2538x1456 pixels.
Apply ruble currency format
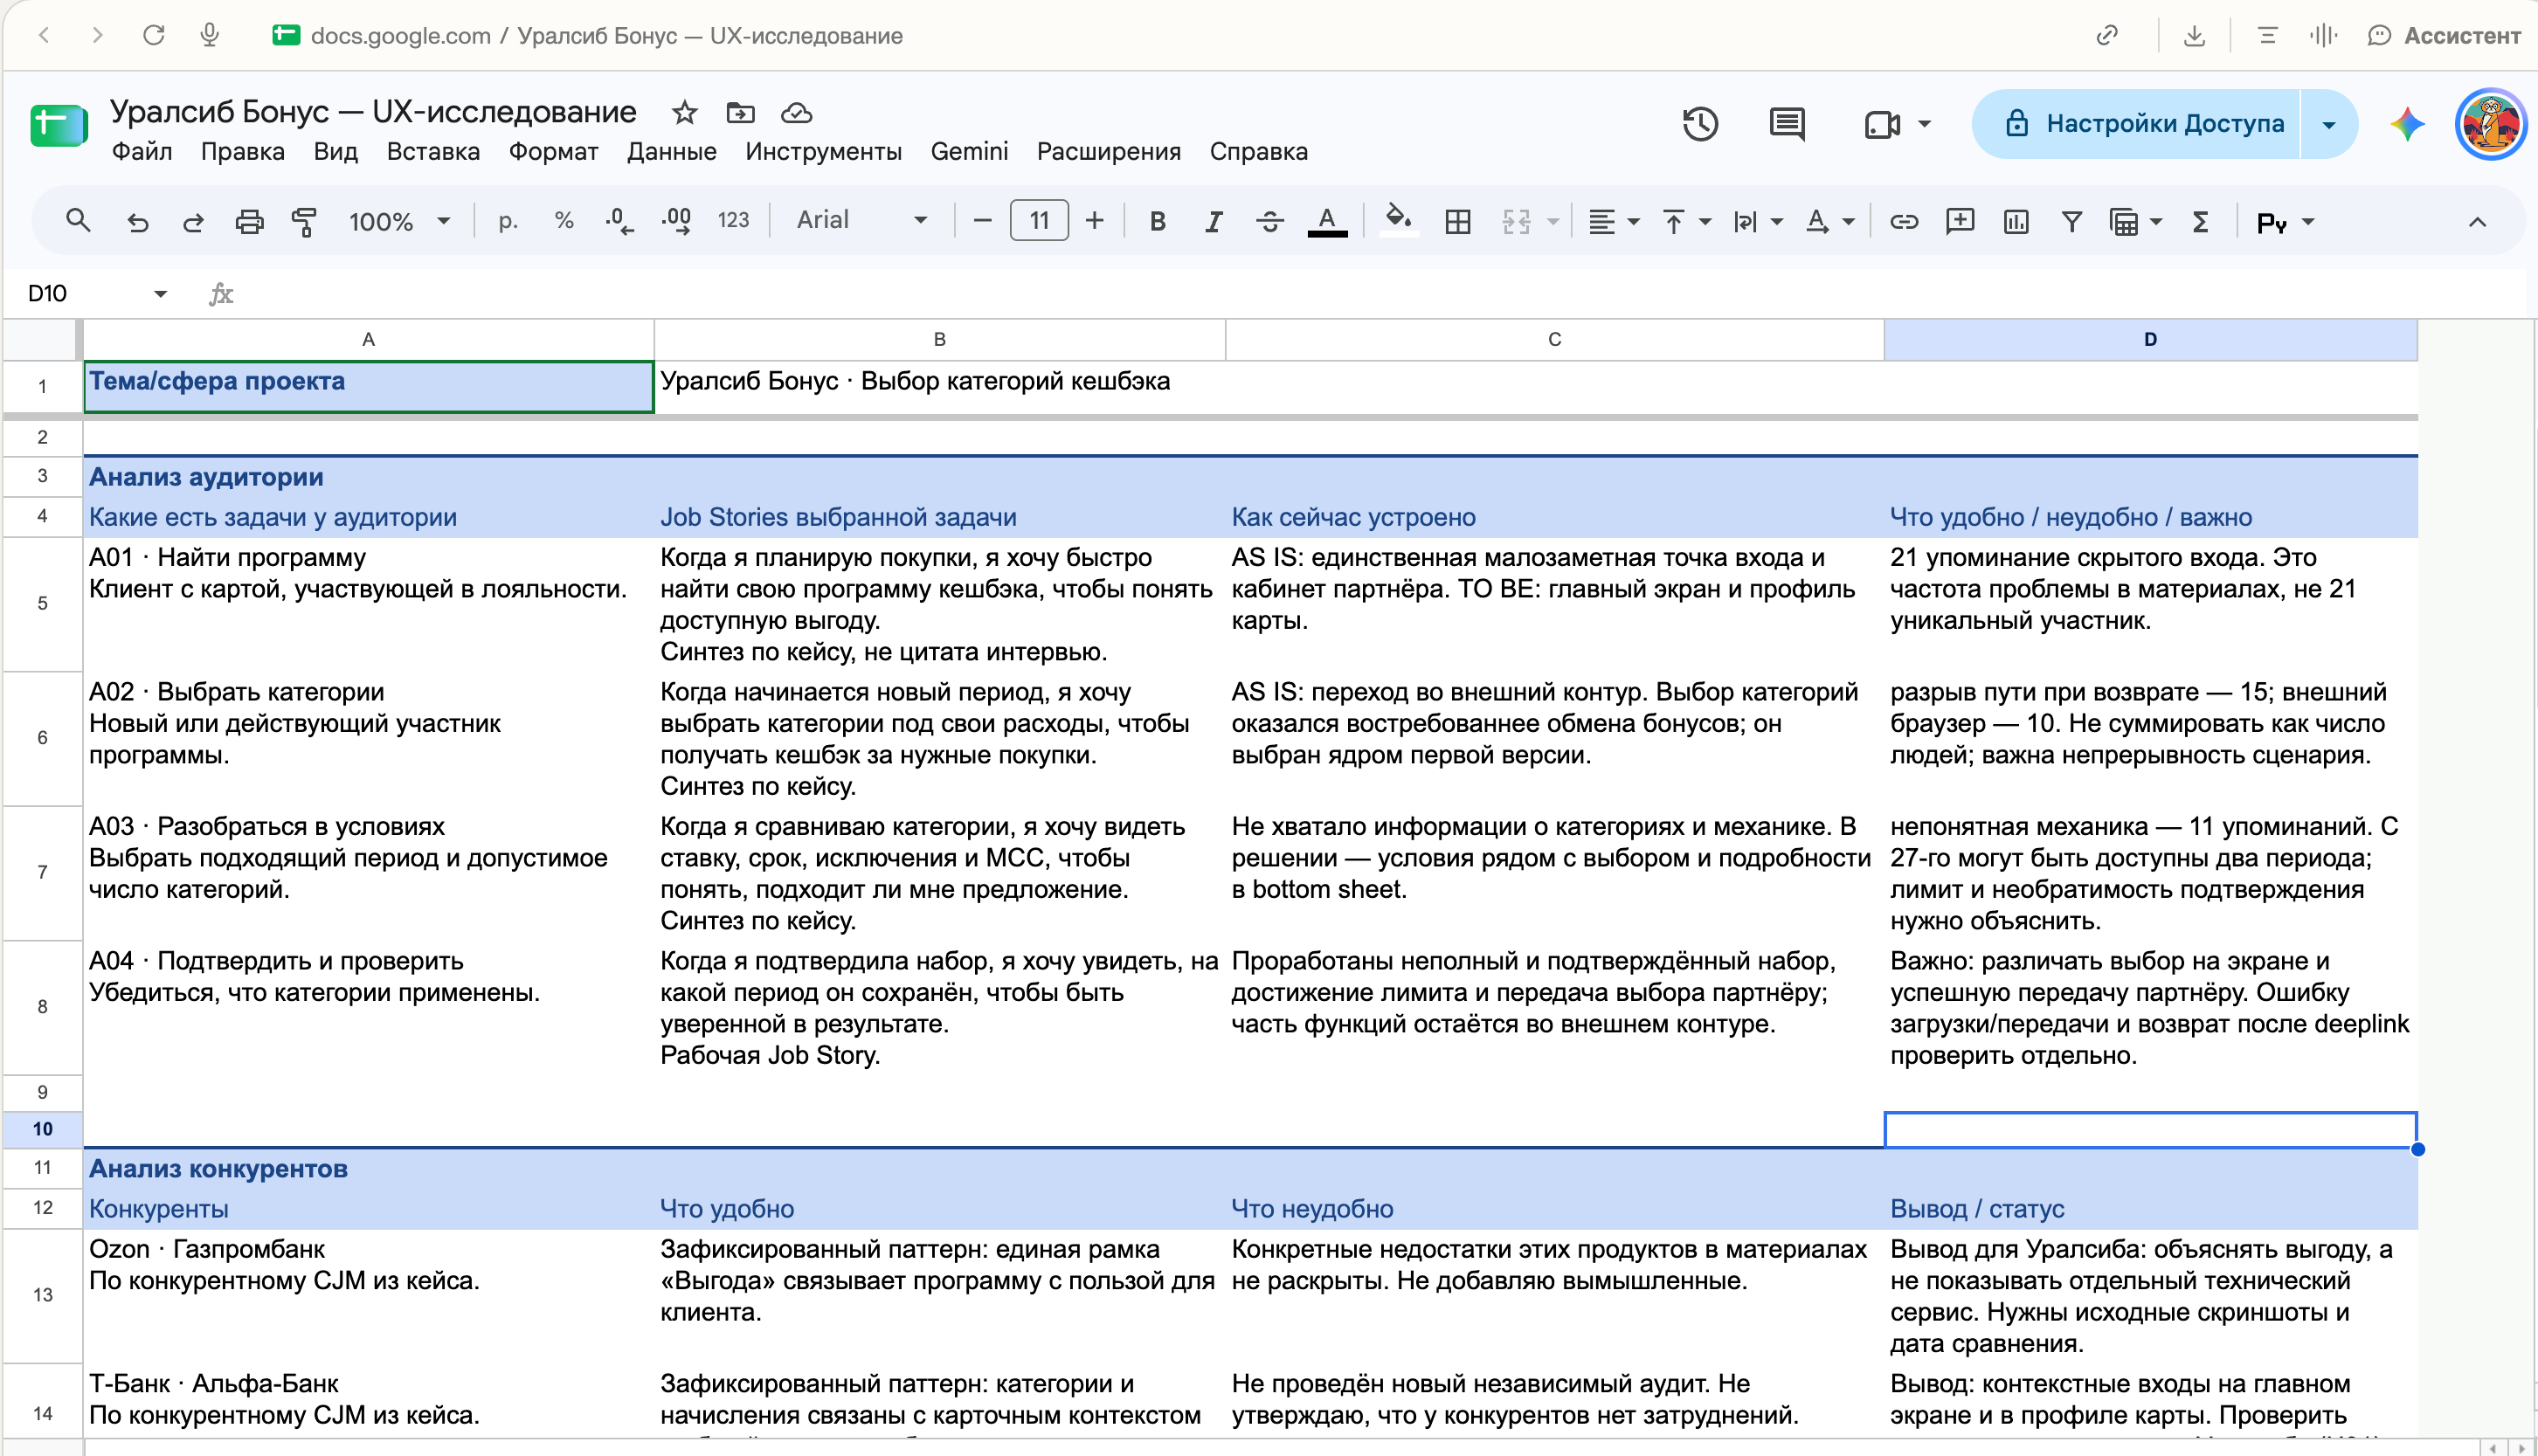click(x=508, y=221)
